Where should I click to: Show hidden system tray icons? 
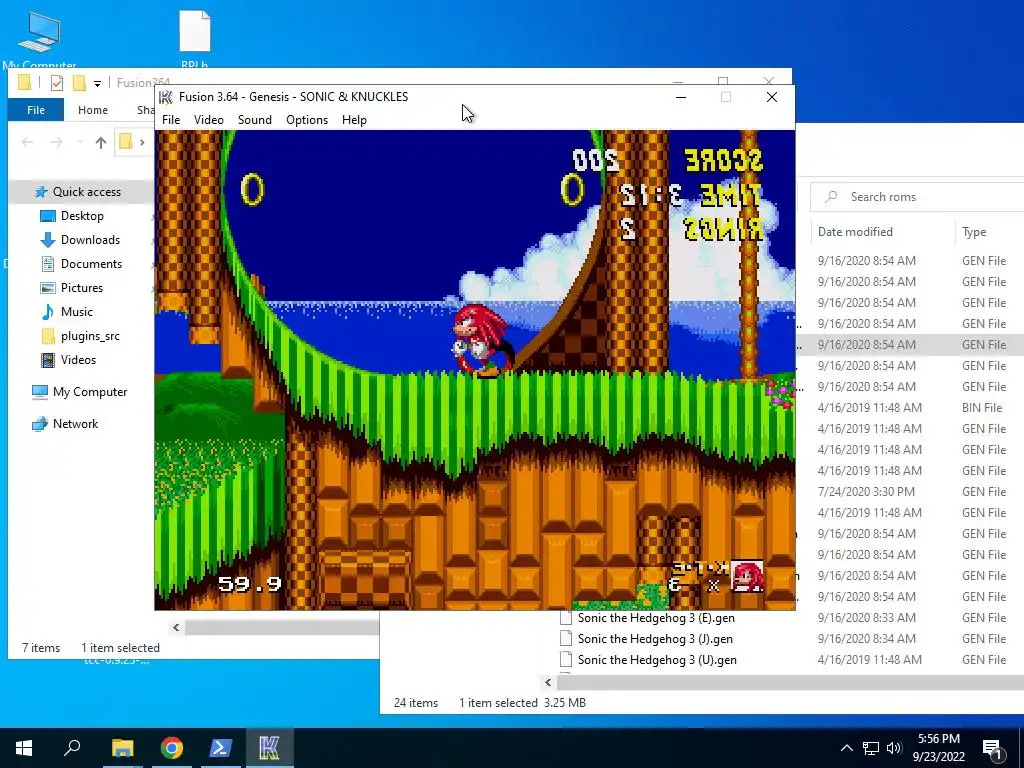point(846,748)
